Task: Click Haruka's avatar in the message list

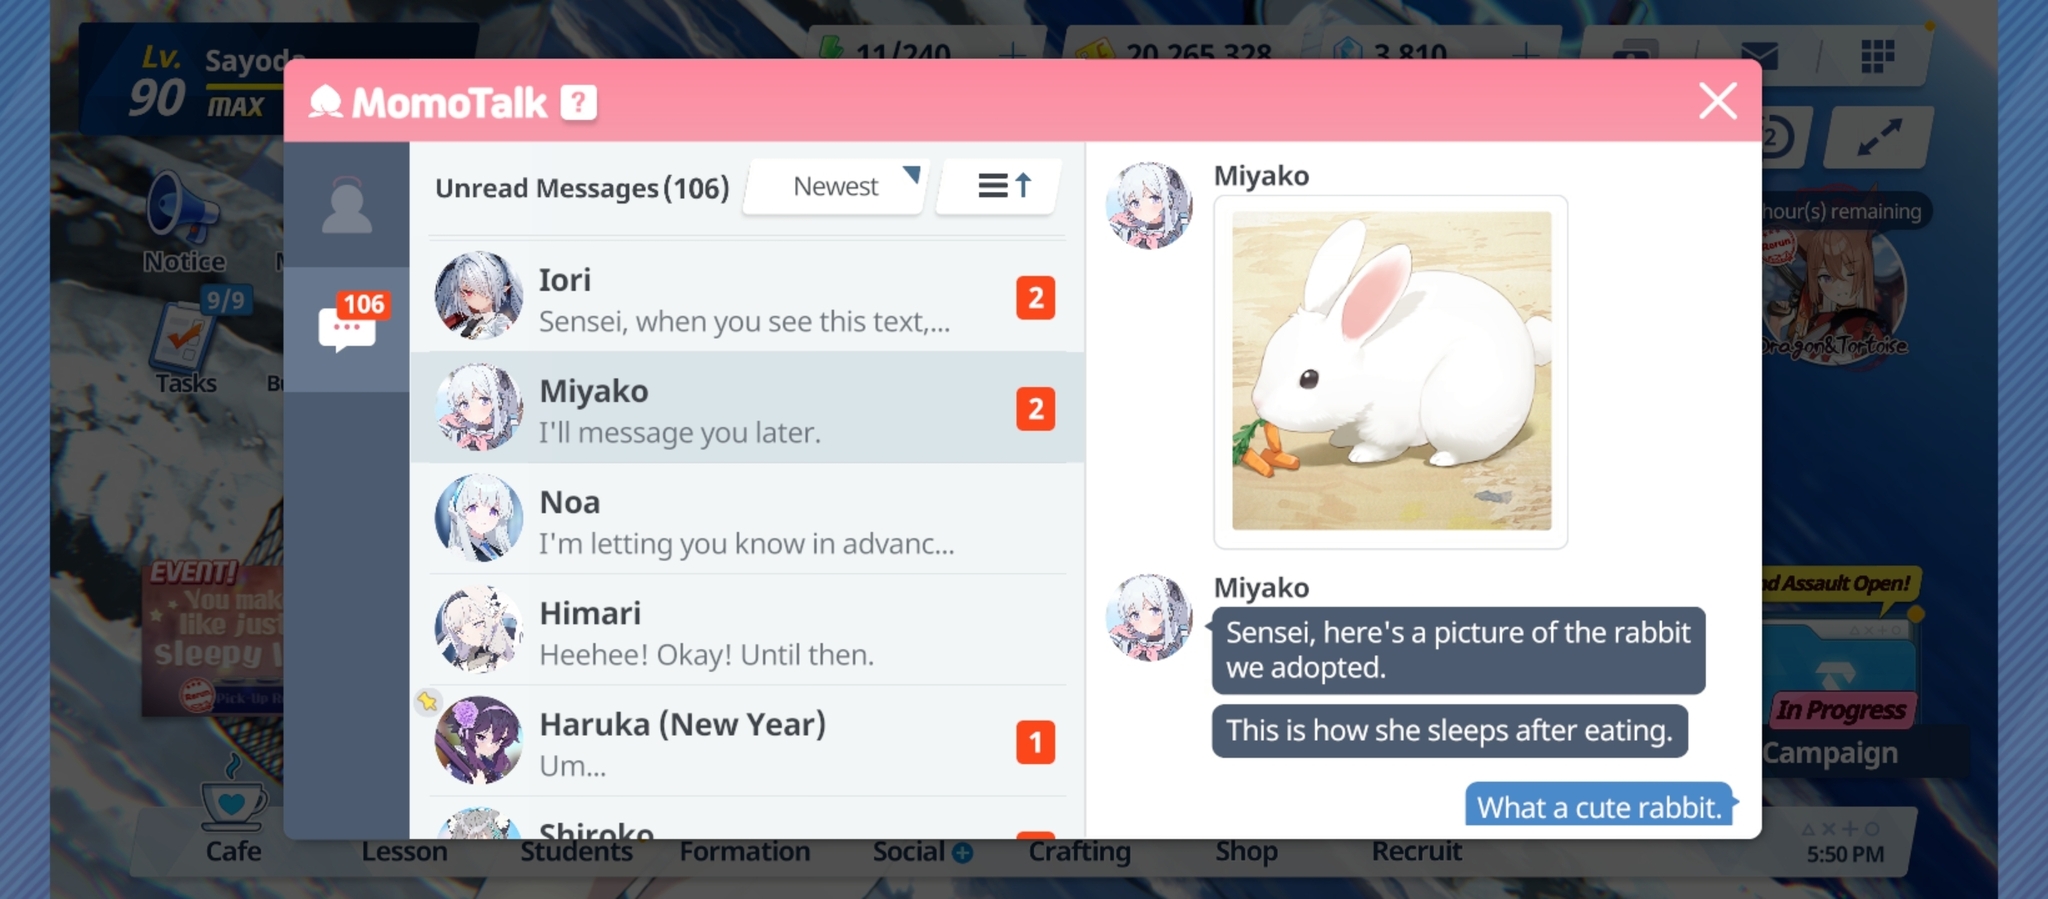Action: (x=478, y=740)
